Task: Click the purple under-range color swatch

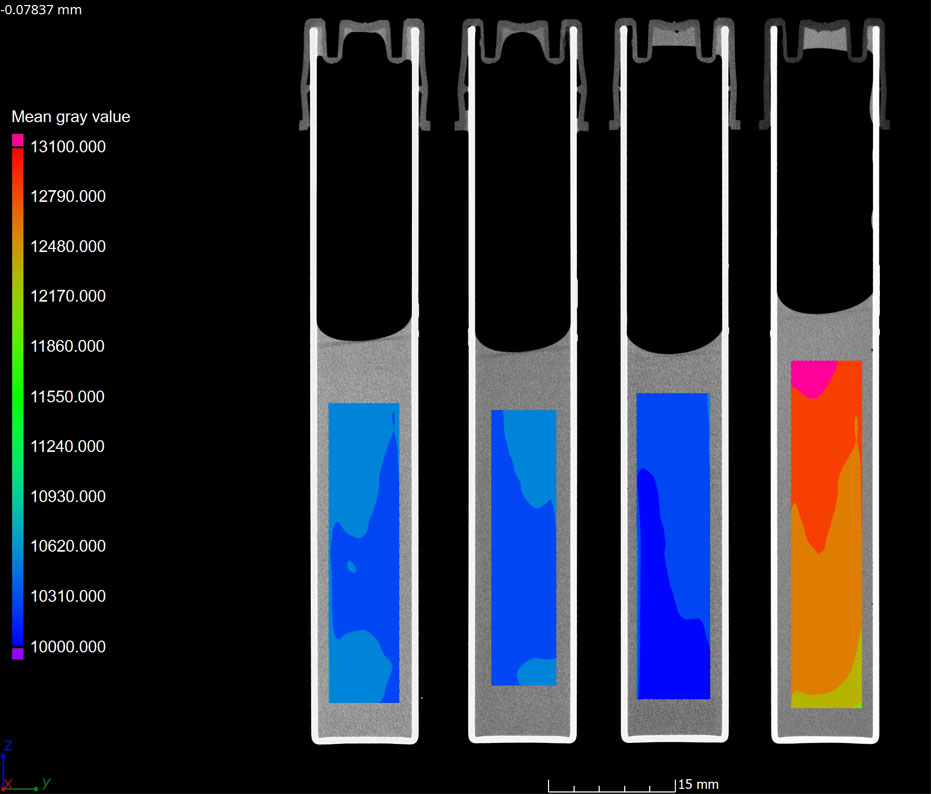Action: pyautogui.click(x=18, y=653)
